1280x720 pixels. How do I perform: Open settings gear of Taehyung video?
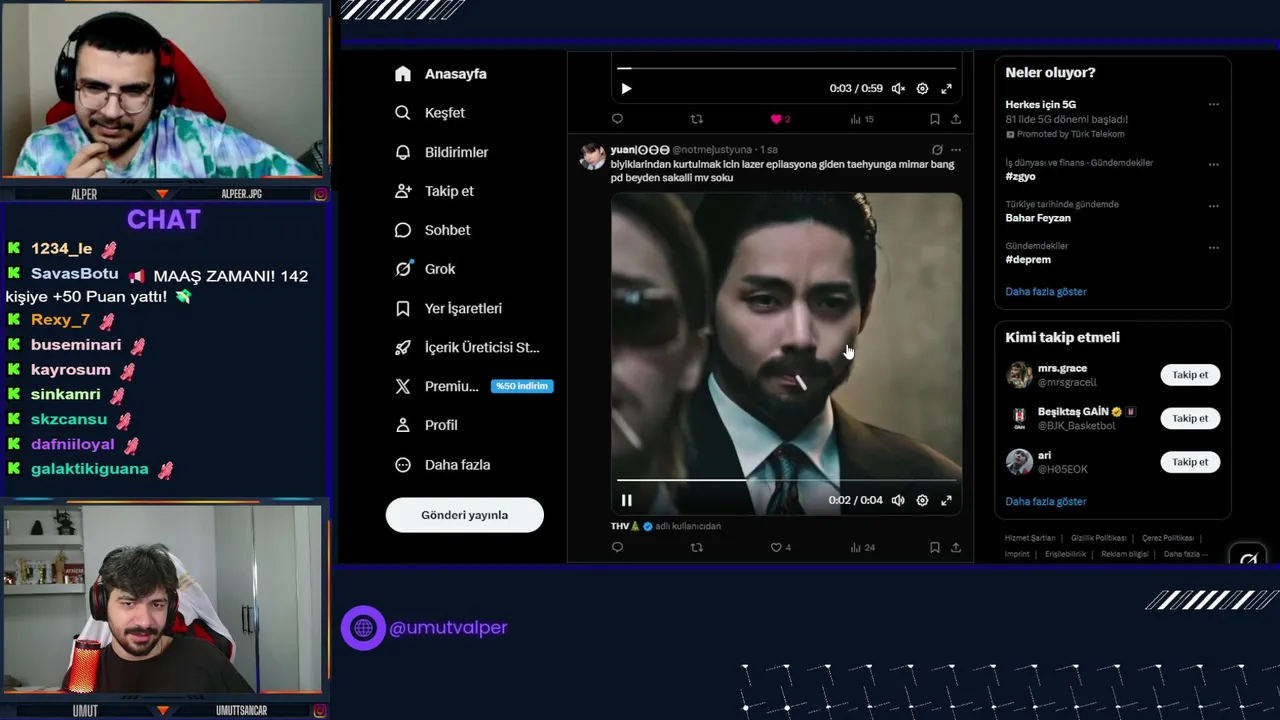click(922, 500)
